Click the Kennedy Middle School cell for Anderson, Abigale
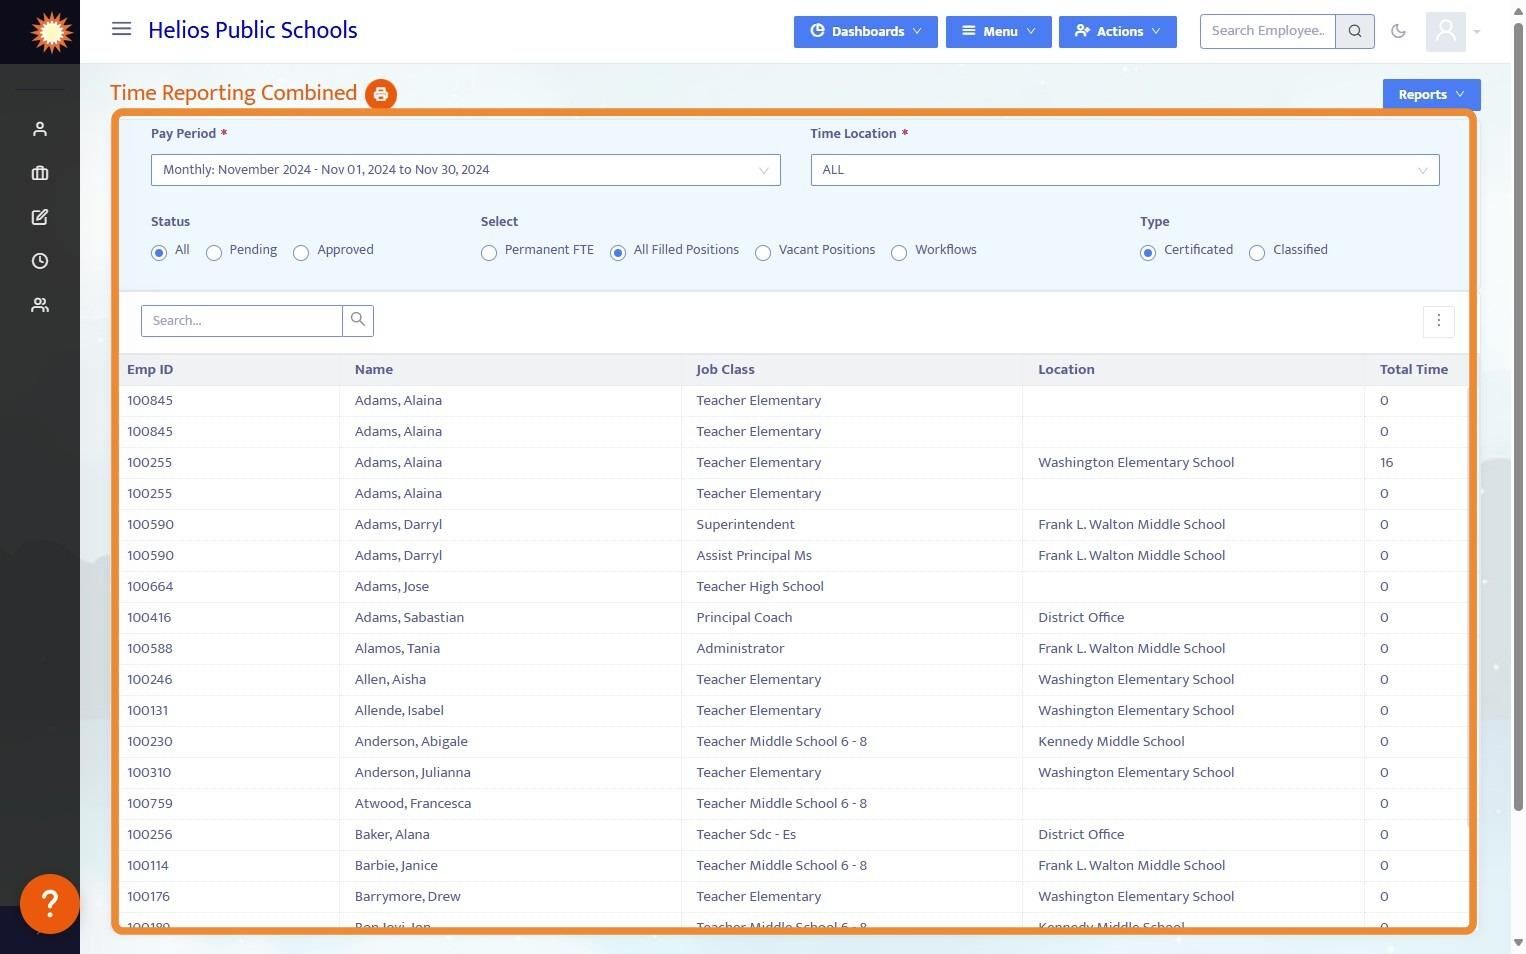This screenshot has height=954, width=1526. point(1111,742)
